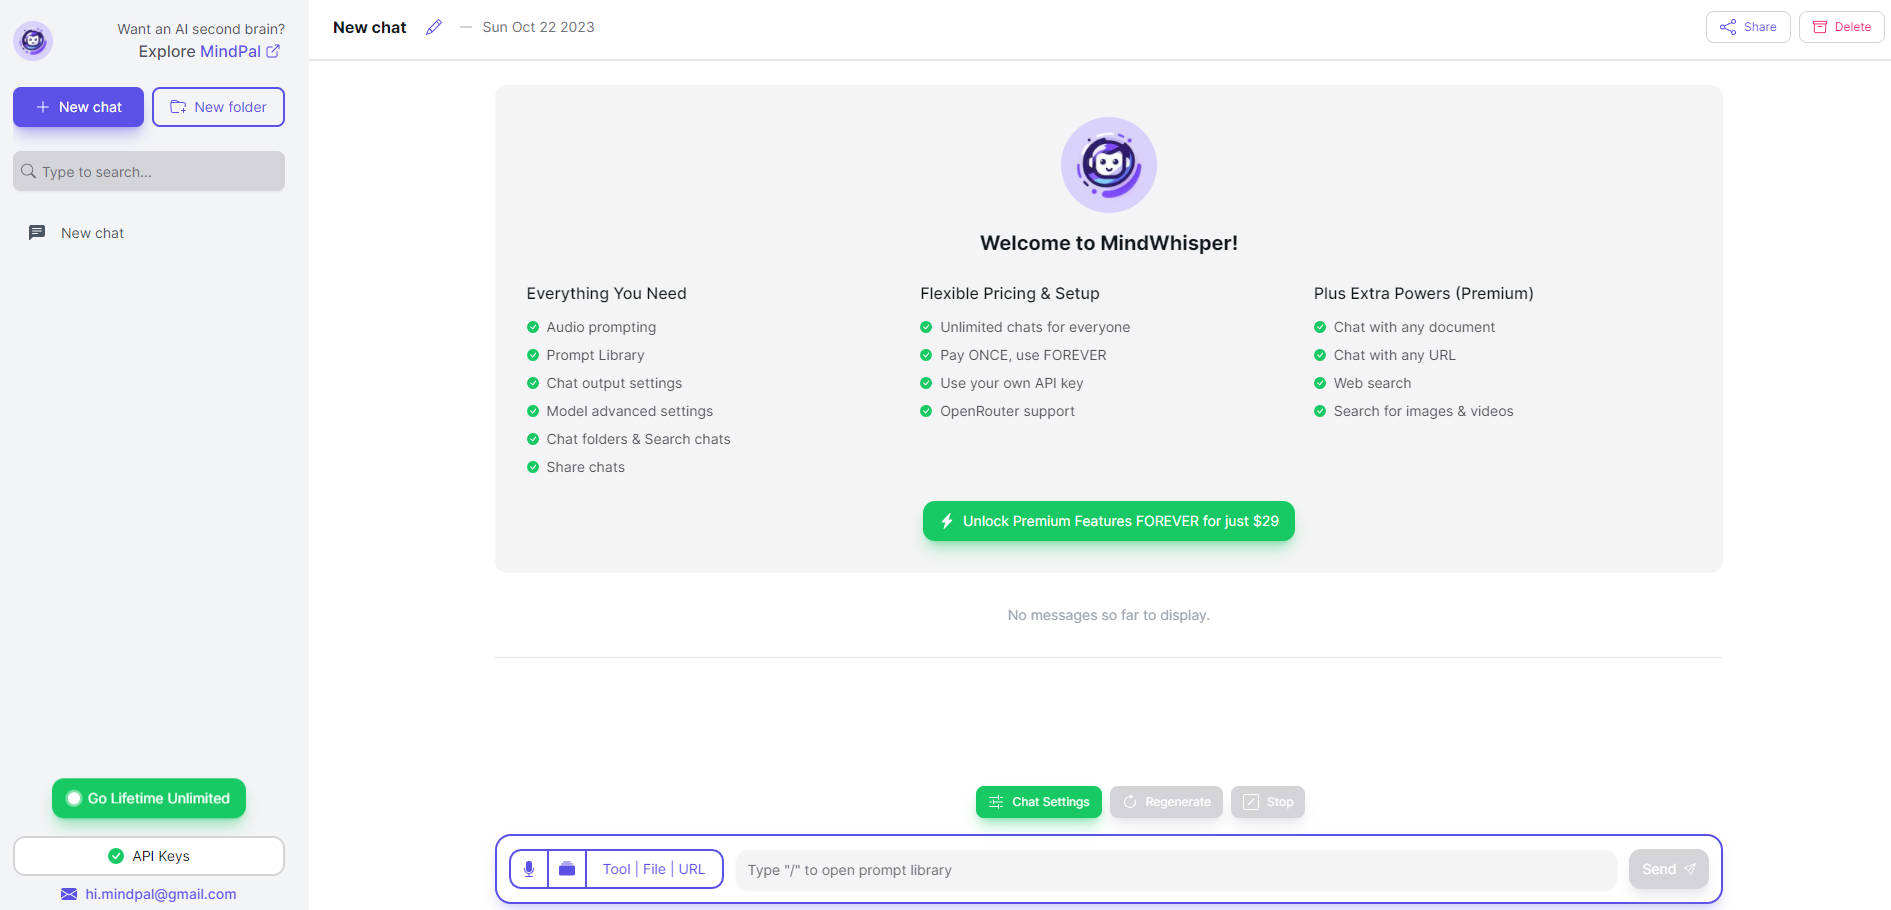Image resolution: width=1891 pixels, height=910 pixels.
Task: Select the Tool option in input bar
Action: click(616, 869)
